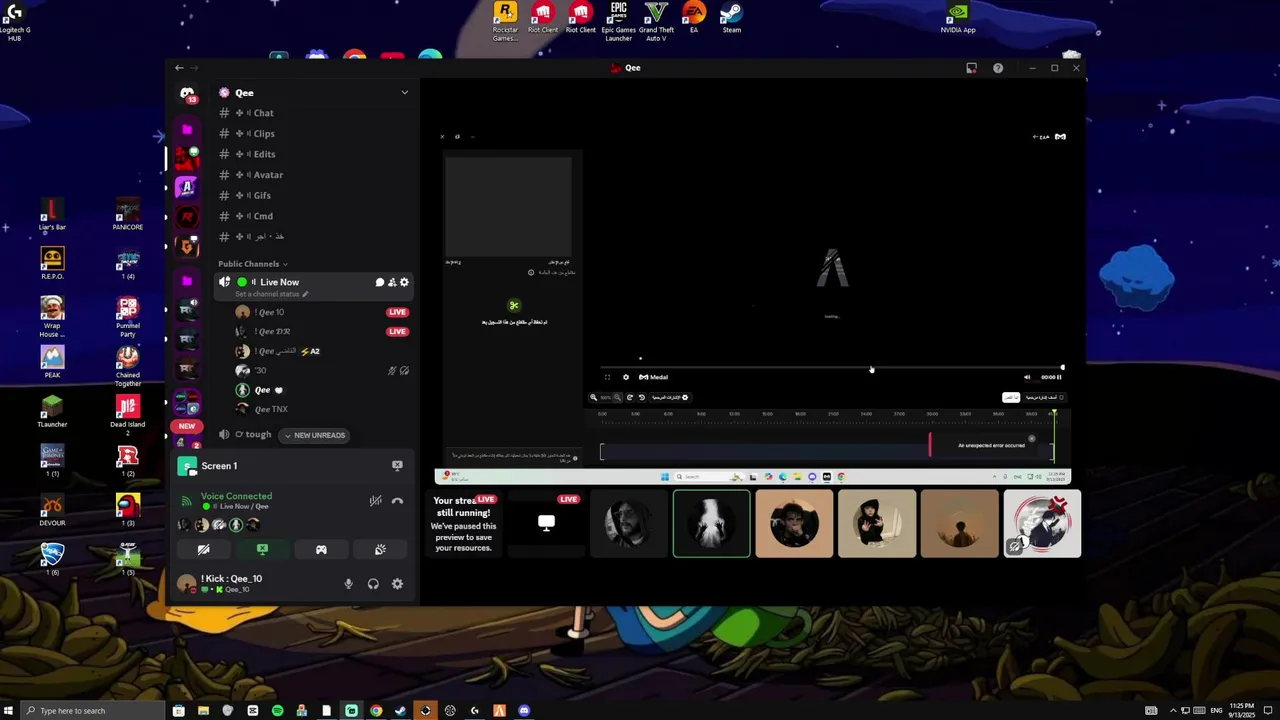The width and height of the screenshot is (1280, 720).
Task: Show hidden system tray icons chevron
Action: point(1173,710)
